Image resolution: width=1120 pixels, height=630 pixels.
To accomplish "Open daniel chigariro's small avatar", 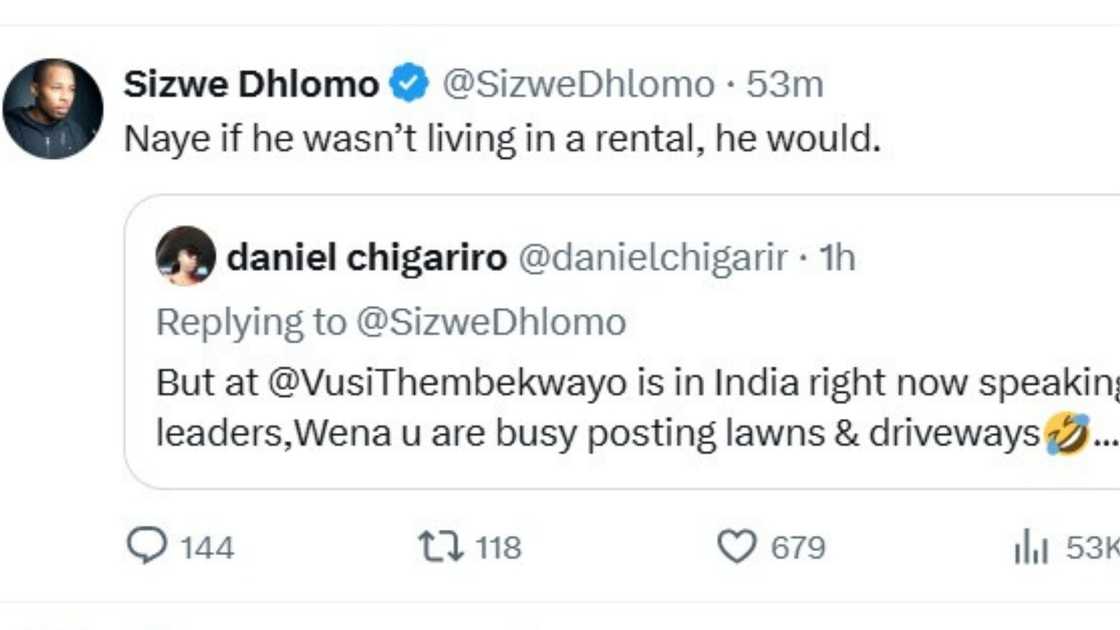I will pos(186,257).
